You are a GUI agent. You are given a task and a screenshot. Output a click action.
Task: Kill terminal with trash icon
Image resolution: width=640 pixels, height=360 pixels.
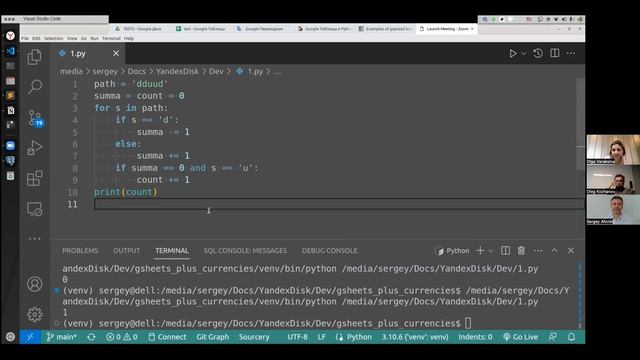(521, 251)
